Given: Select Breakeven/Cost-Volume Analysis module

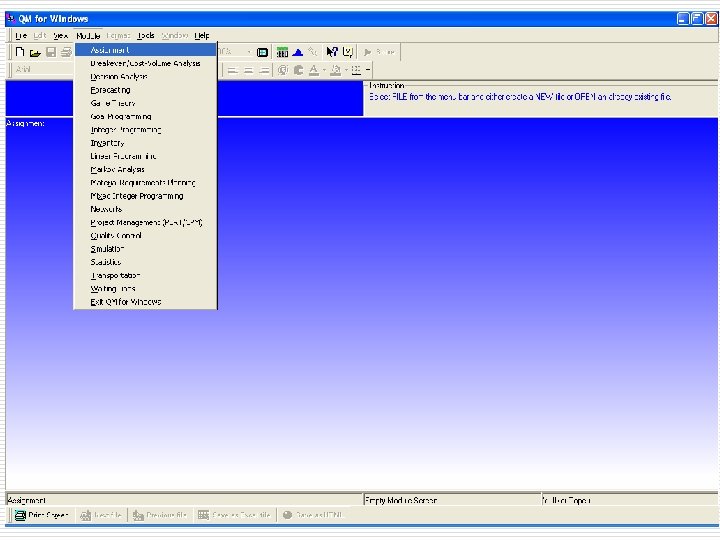Looking at the screenshot, I should click(x=145, y=63).
